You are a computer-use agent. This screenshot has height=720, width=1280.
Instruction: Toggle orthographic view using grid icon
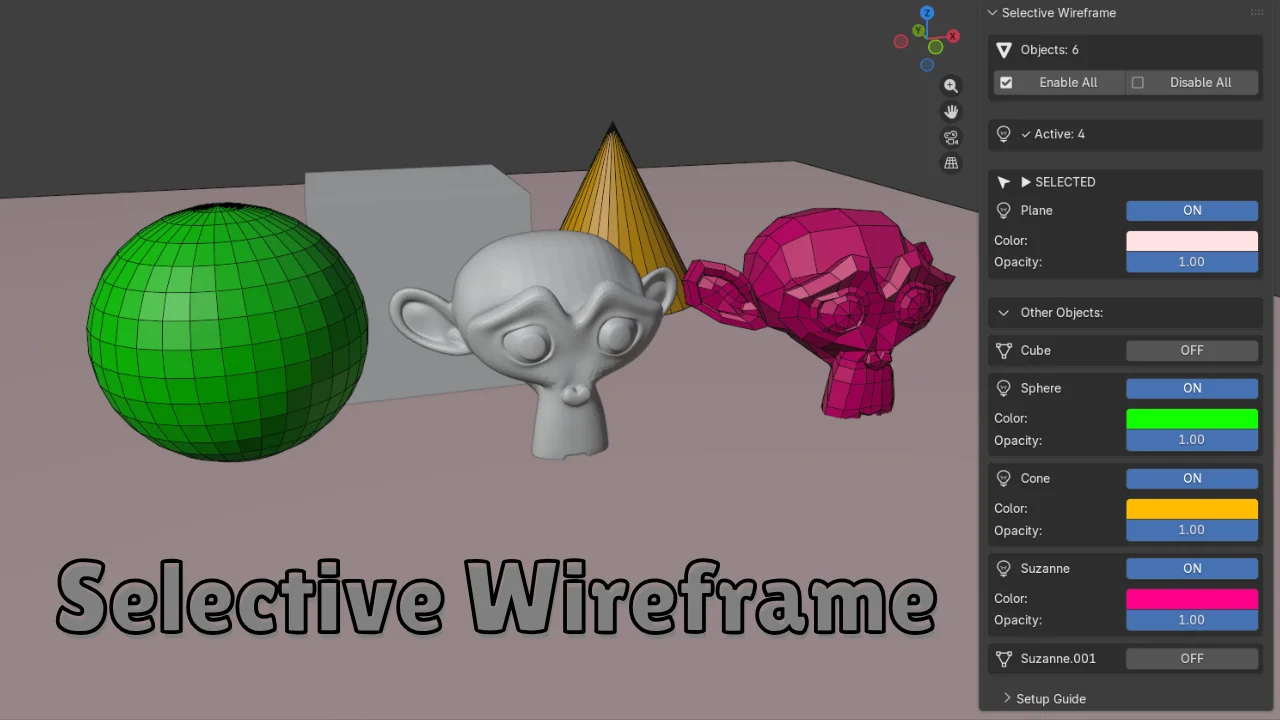tap(950, 163)
